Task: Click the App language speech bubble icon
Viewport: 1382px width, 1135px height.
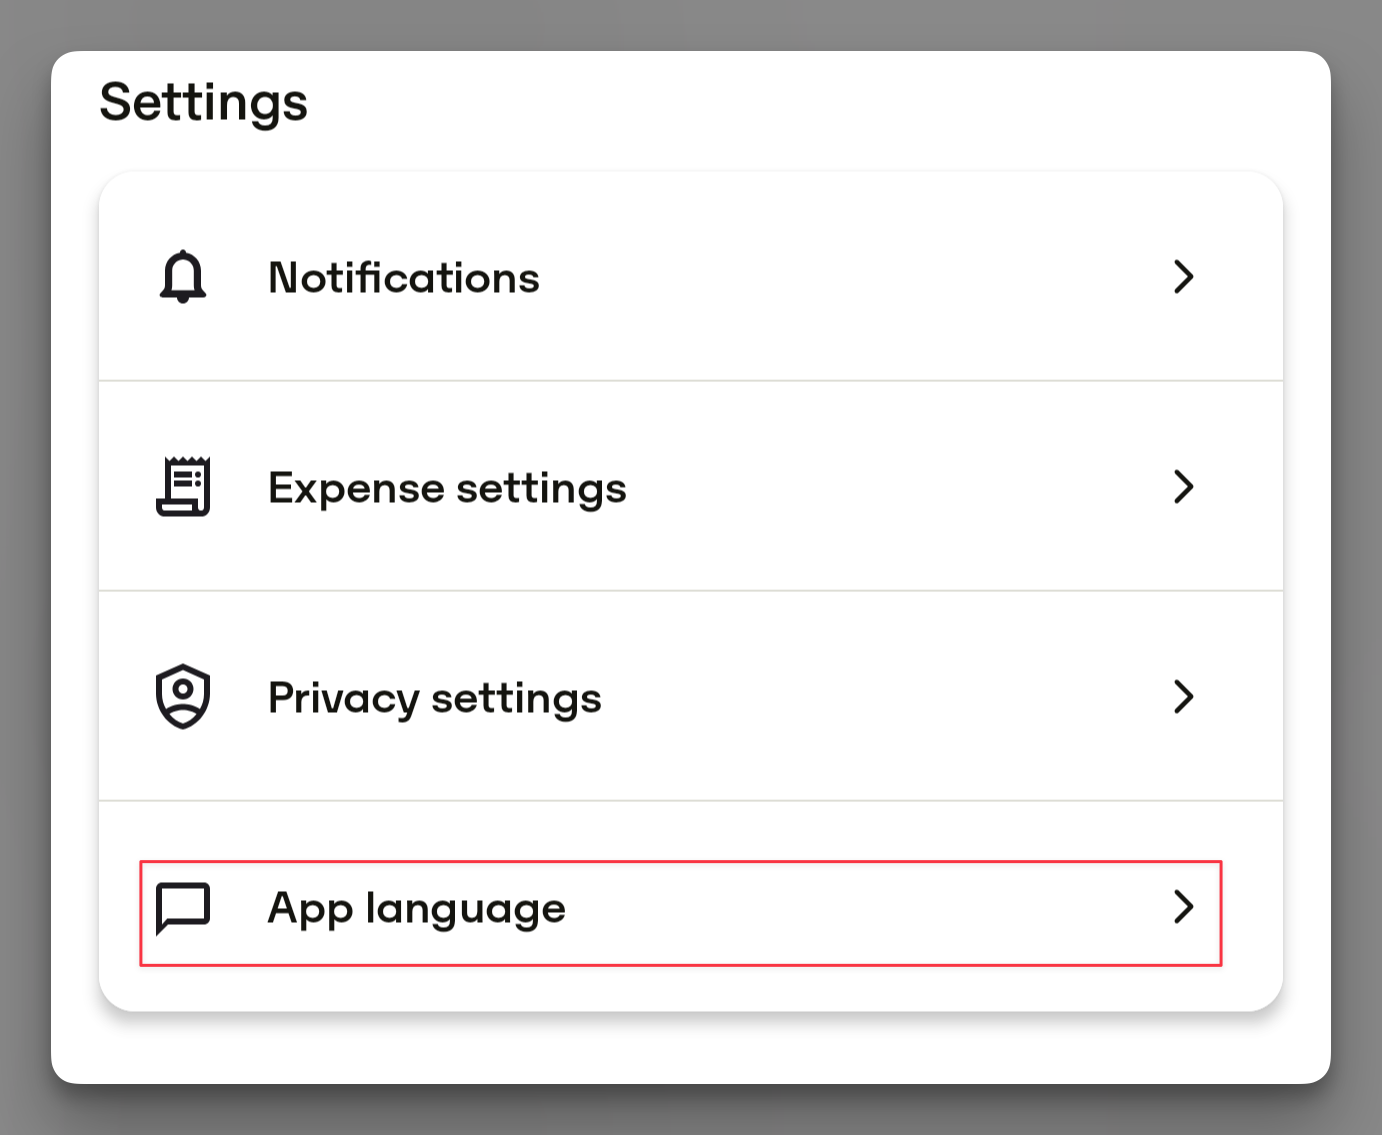Action: [183, 908]
